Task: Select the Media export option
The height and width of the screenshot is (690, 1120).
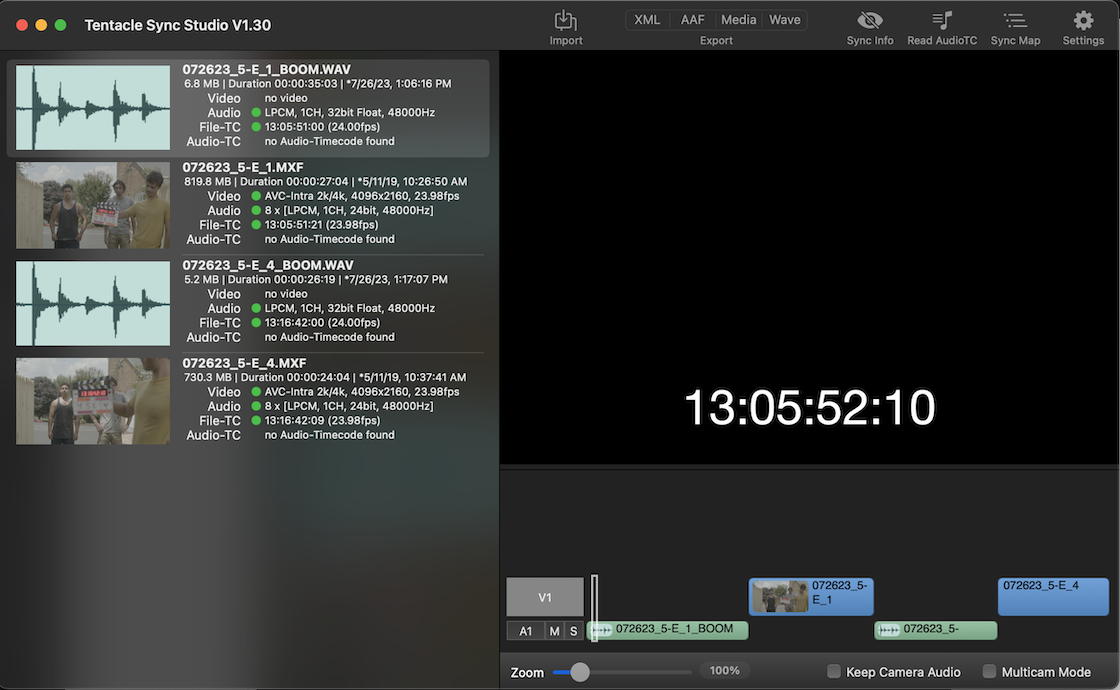Action: point(738,20)
